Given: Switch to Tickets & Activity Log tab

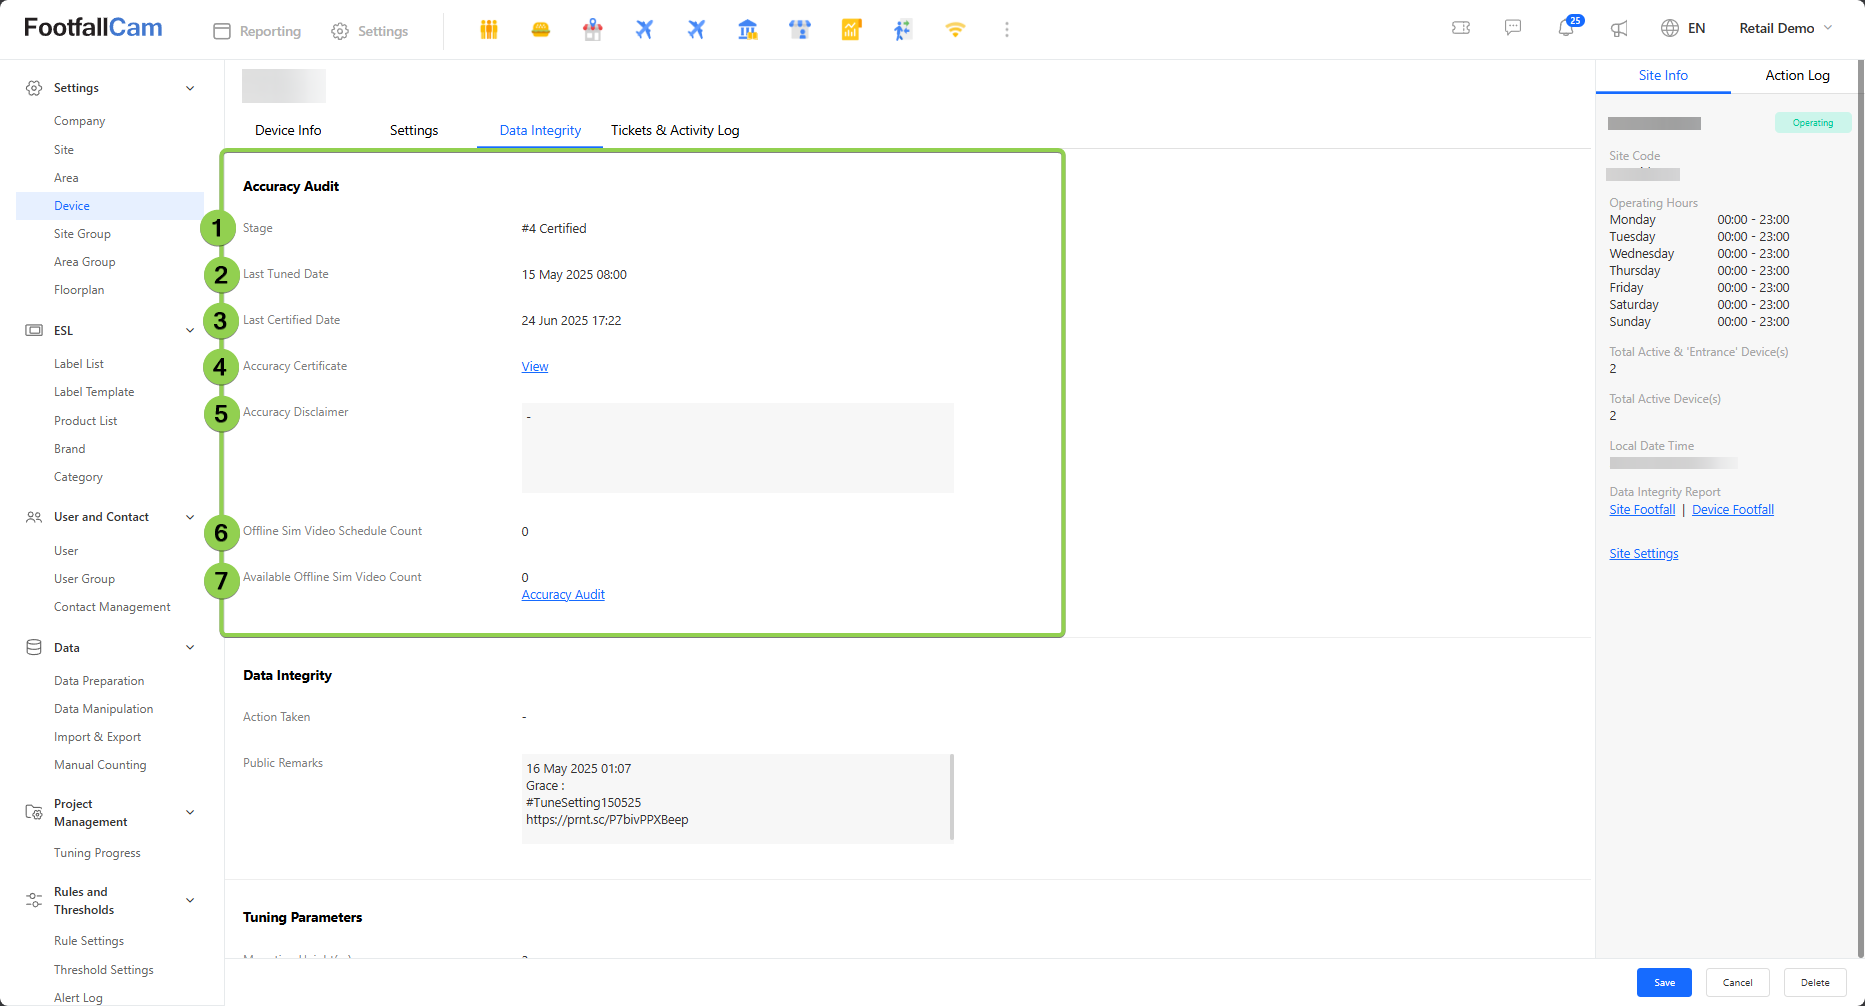Looking at the screenshot, I should (x=675, y=130).
